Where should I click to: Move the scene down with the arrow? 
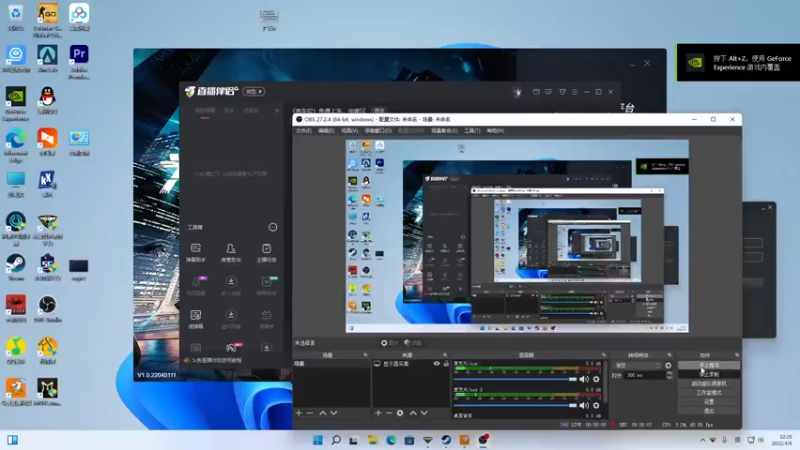[334, 413]
